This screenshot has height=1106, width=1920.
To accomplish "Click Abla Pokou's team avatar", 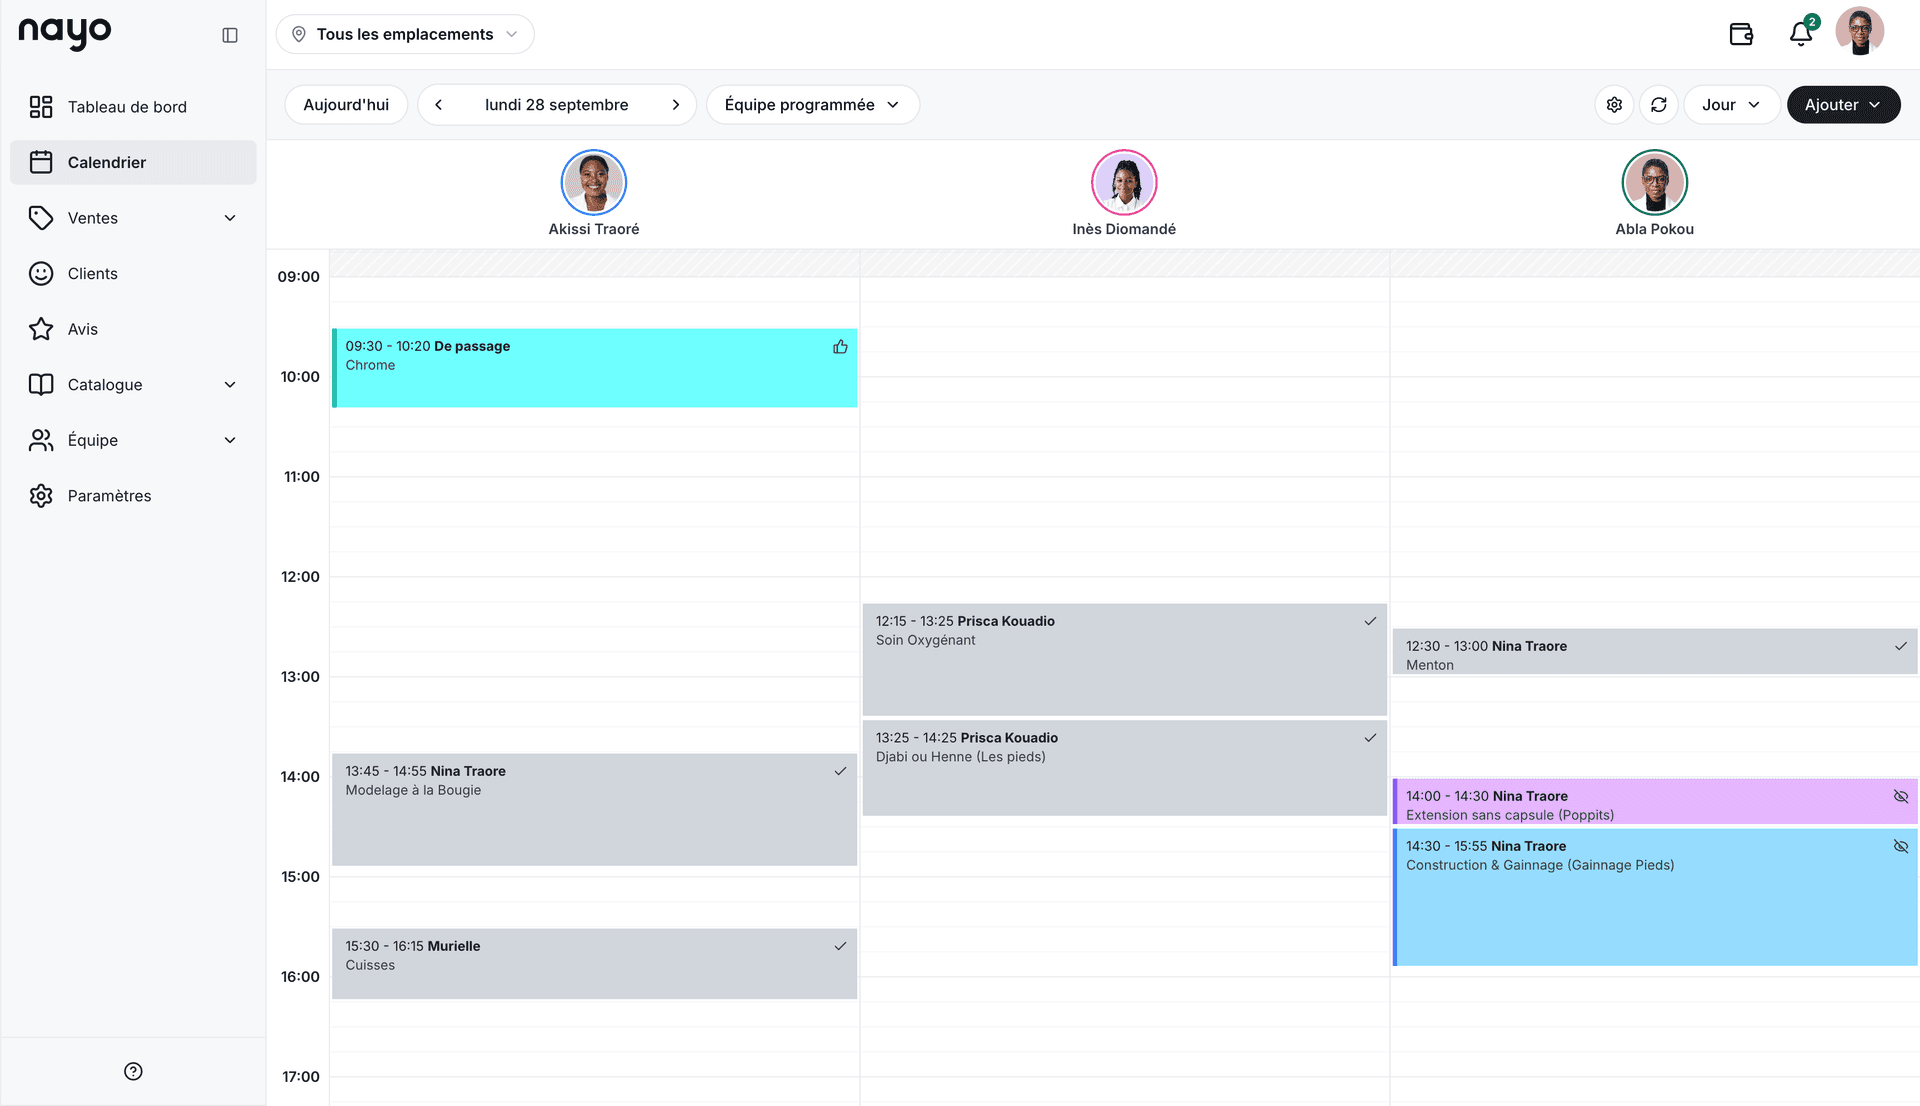I will coord(1654,182).
